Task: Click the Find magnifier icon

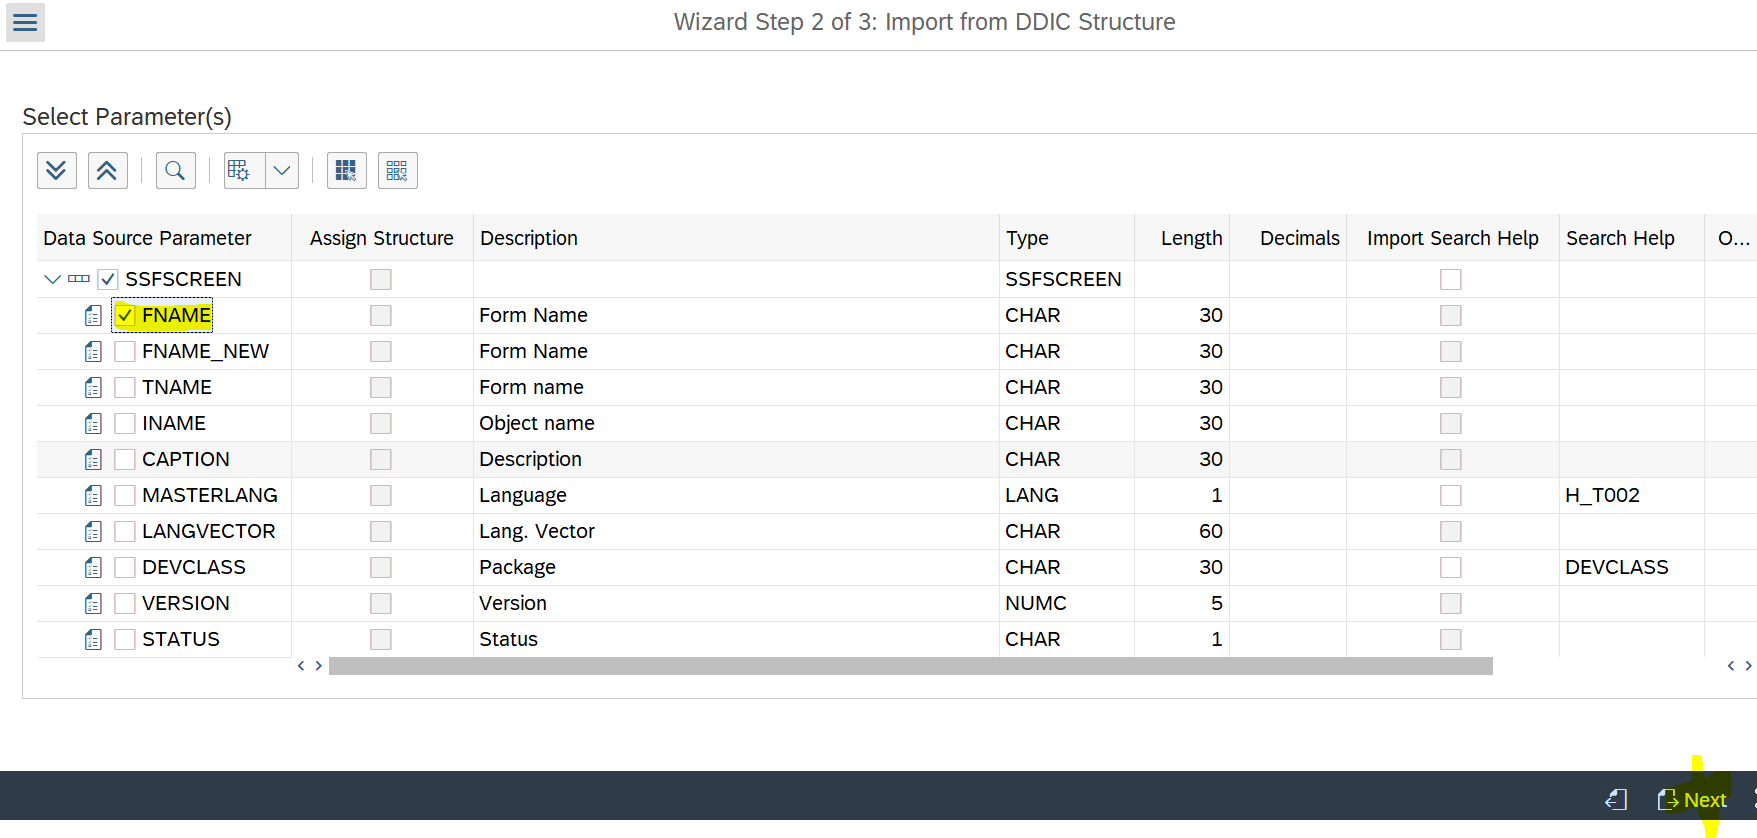Action: [175, 171]
